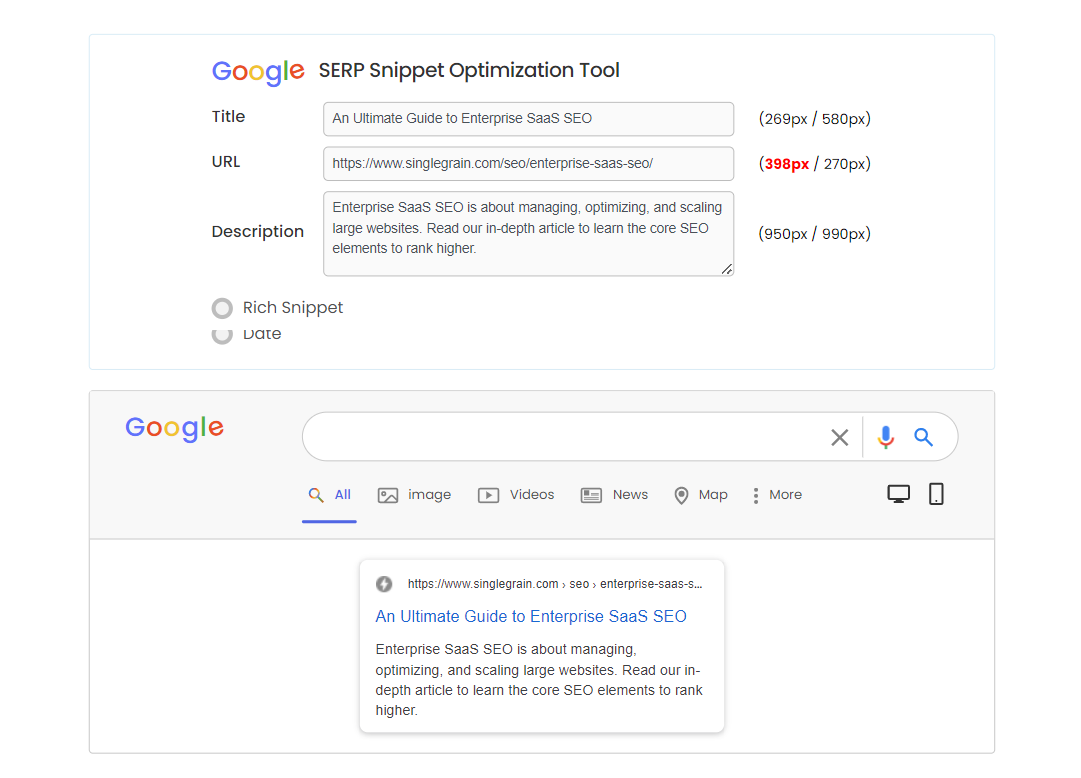
Task: Click the Google logo in preview header
Action: click(x=175, y=428)
